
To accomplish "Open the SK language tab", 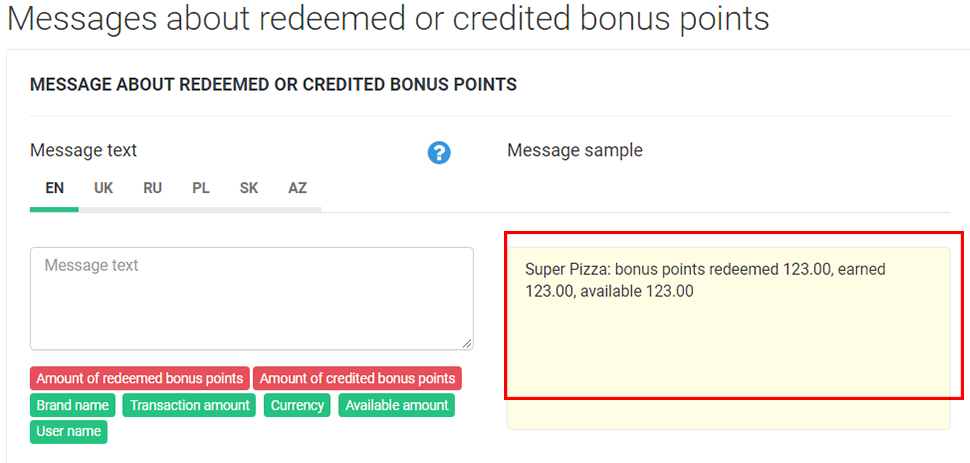I will 249,188.
